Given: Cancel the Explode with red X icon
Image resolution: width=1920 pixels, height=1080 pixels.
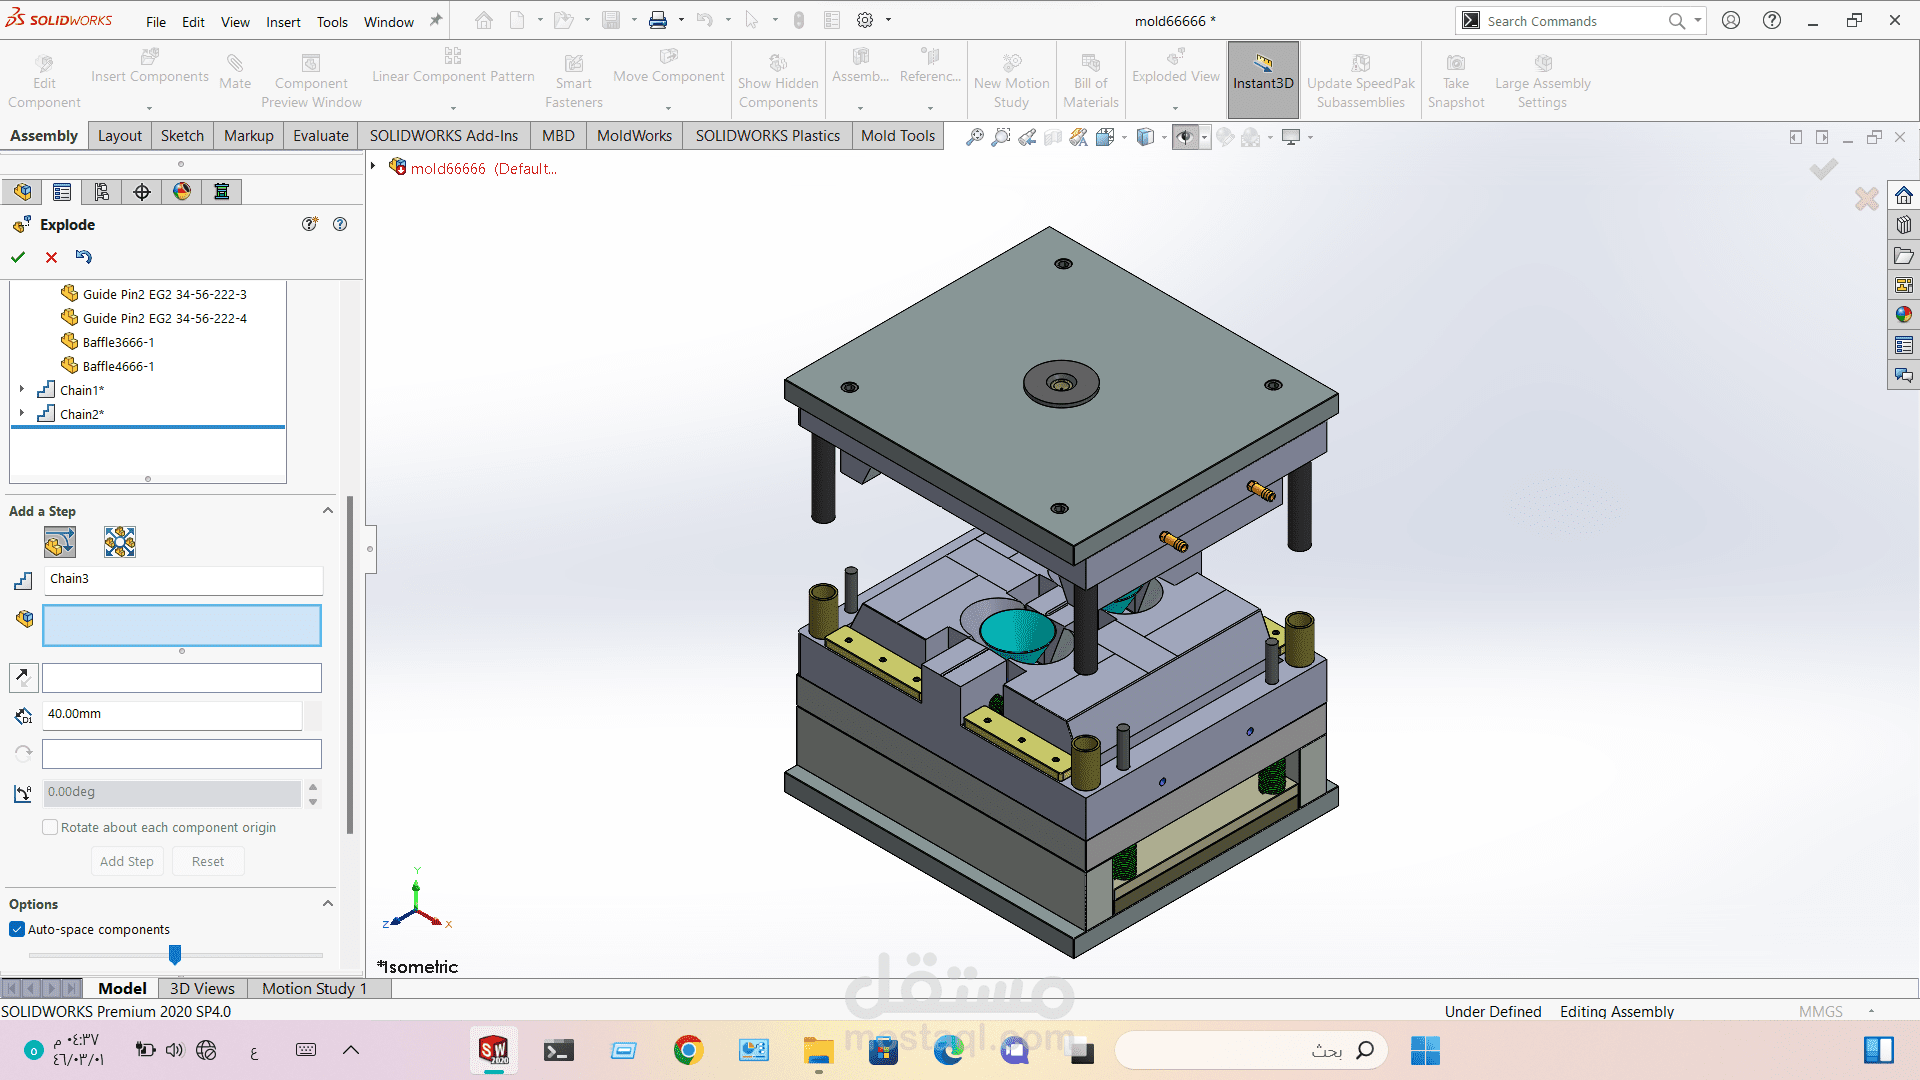Looking at the screenshot, I should click(51, 257).
